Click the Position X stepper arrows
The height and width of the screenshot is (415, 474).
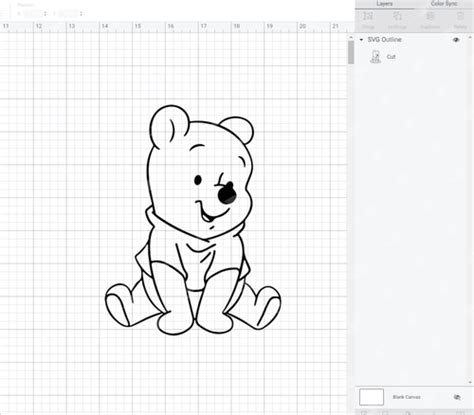tap(45, 14)
